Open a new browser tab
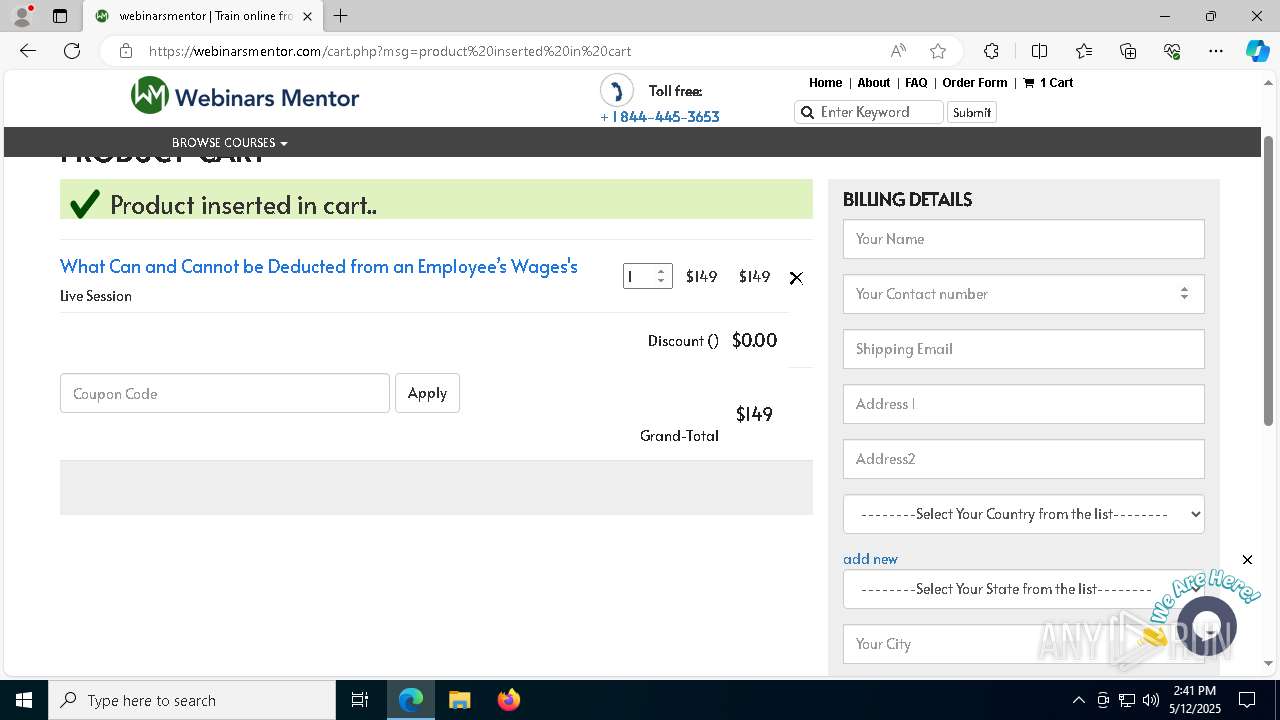This screenshot has height=720, width=1280. pyautogui.click(x=341, y=16)
